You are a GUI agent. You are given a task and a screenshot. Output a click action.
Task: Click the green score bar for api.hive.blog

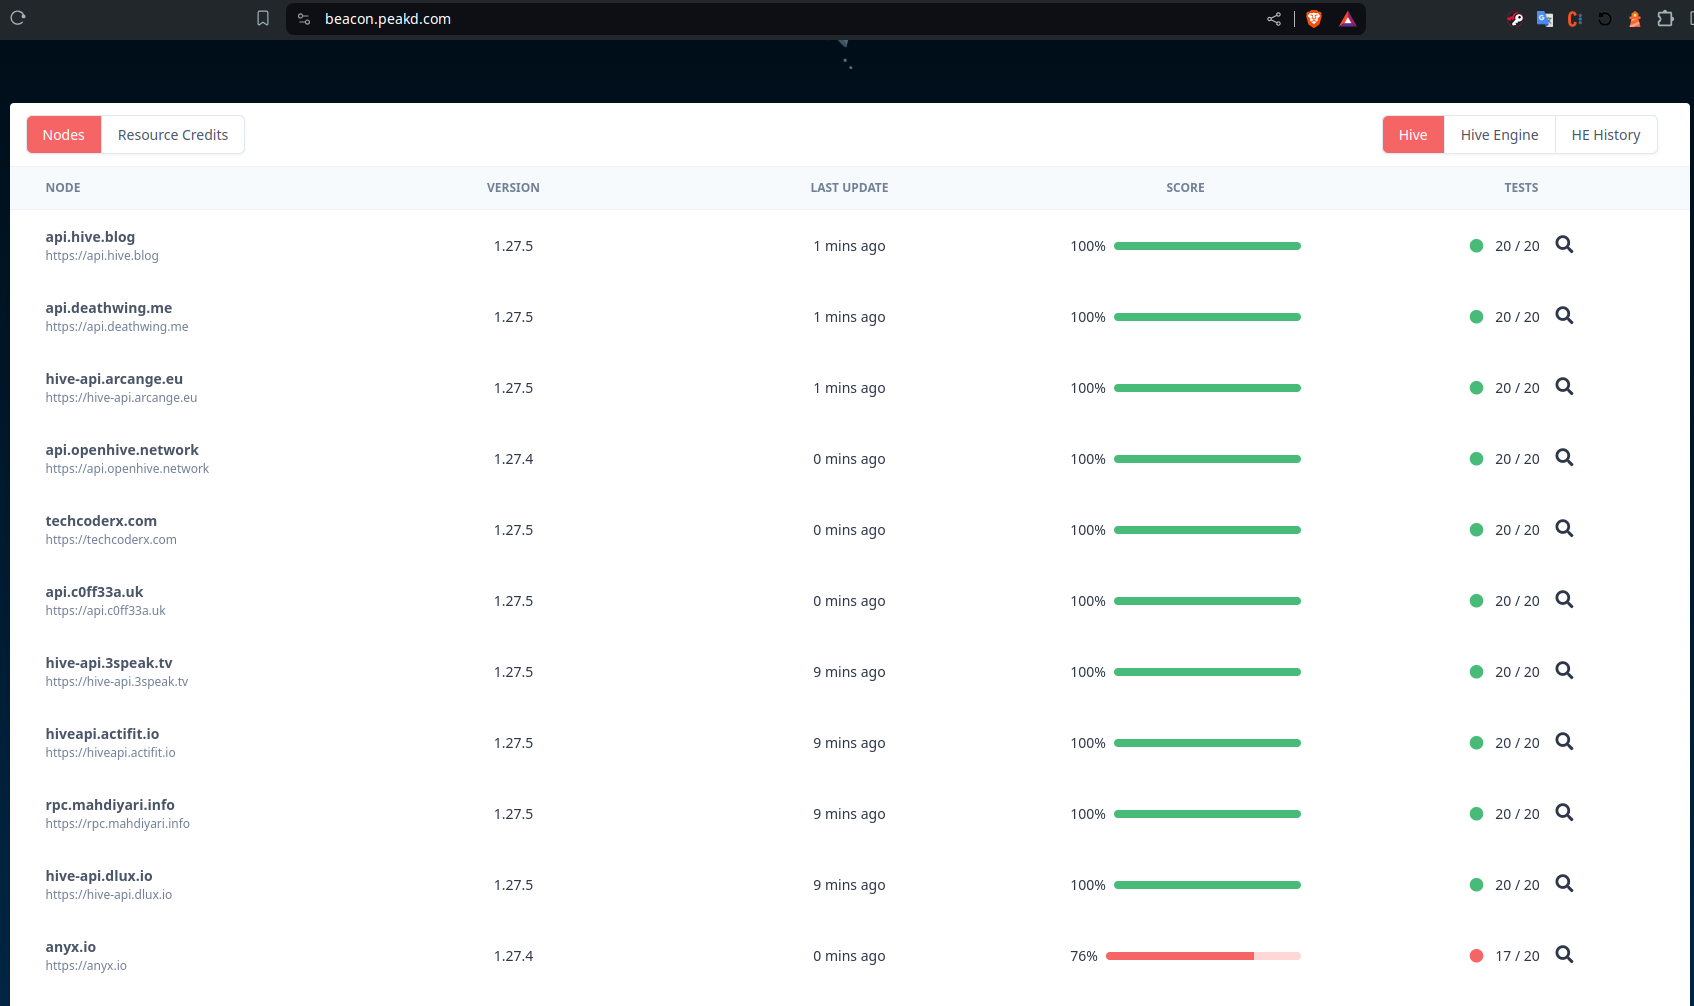point(1207,246)
